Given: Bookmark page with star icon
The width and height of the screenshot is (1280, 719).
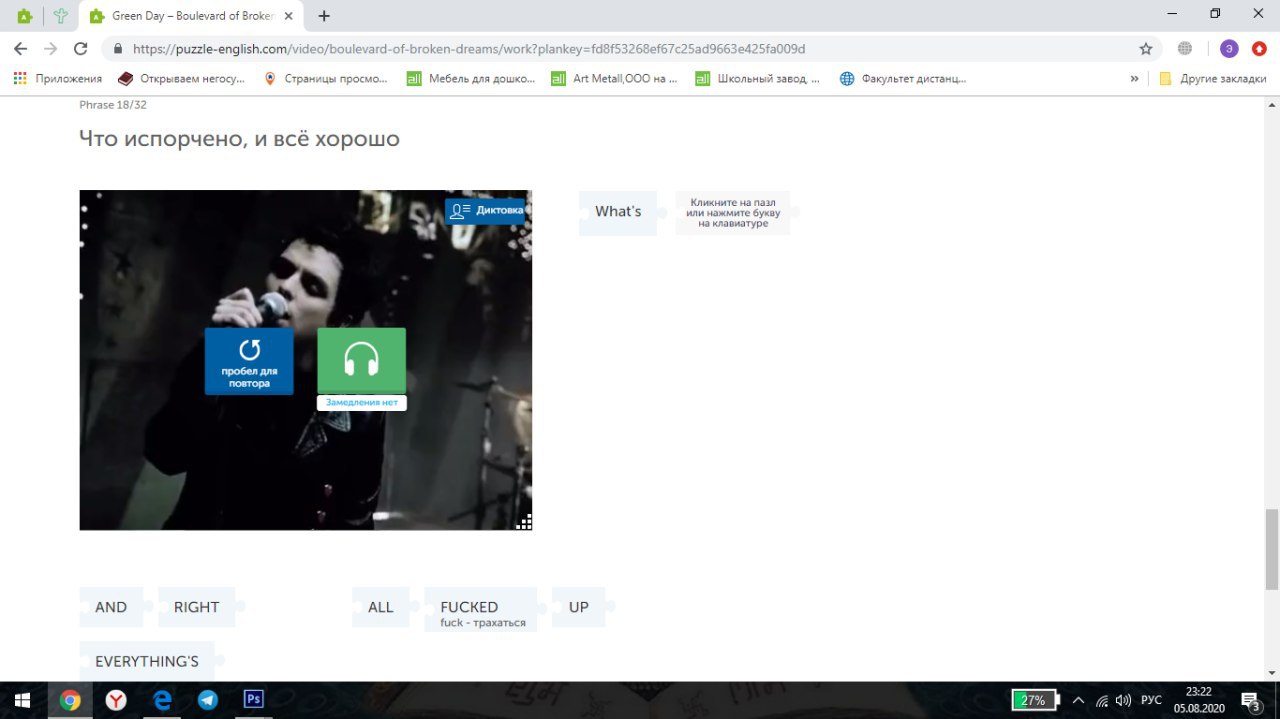Looking at the screenshot, I should 1145,48.
